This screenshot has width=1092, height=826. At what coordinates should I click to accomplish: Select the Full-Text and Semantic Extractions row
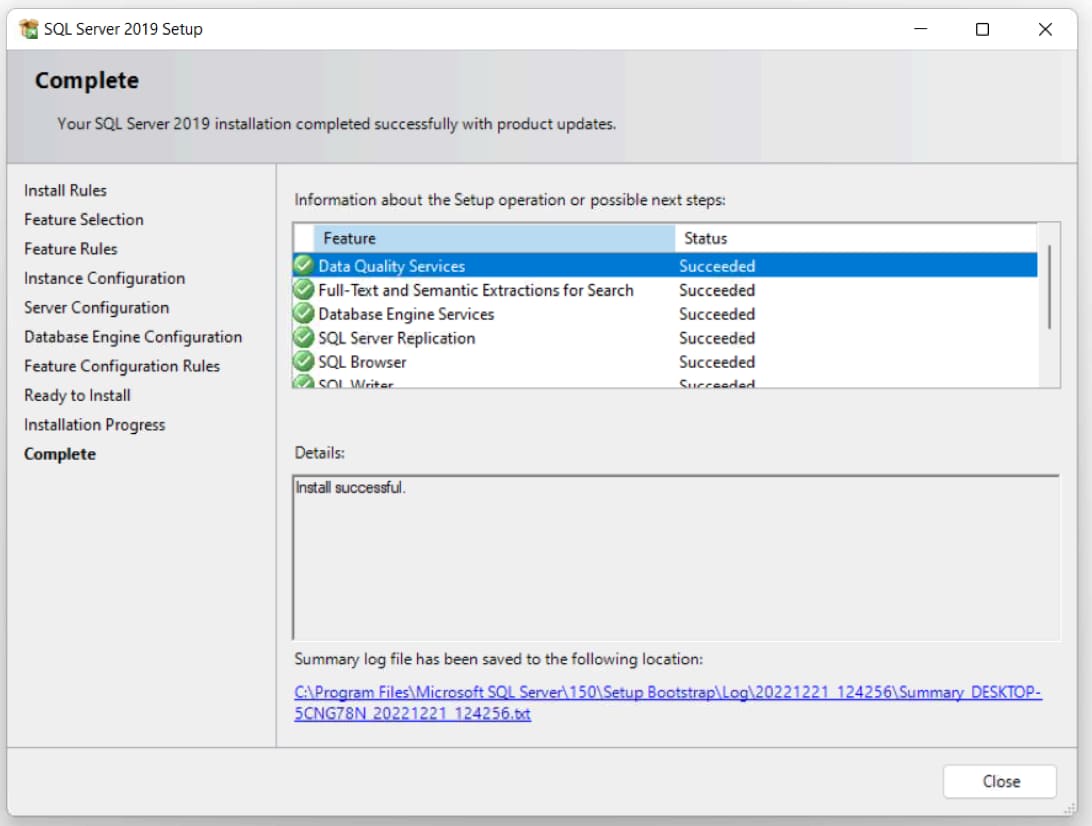pos(476,290)
